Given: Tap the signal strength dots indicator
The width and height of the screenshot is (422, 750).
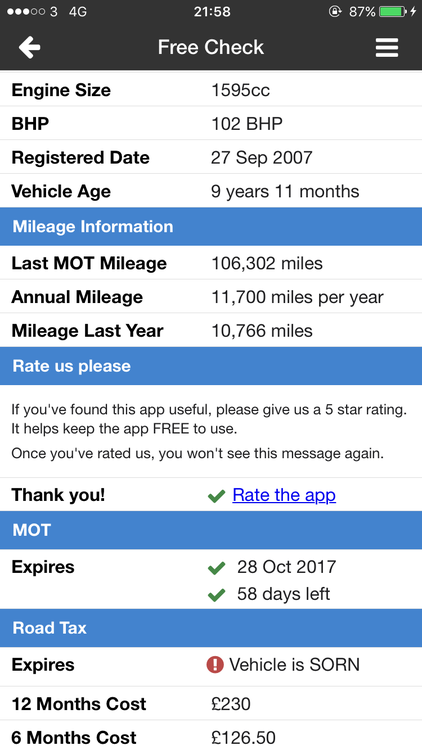Looking at the screenshot, I should click(x=27, y=11).
